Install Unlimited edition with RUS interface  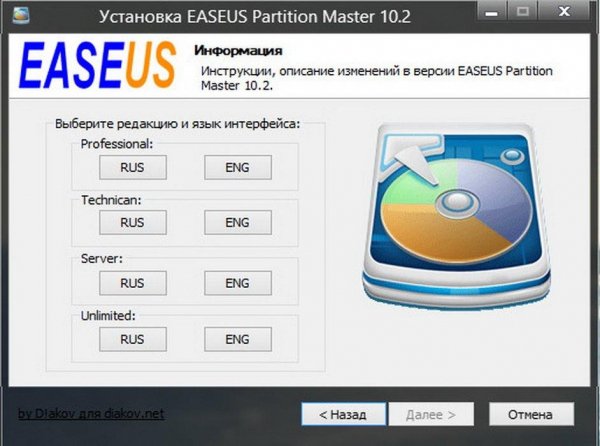(x=133, y=339)
